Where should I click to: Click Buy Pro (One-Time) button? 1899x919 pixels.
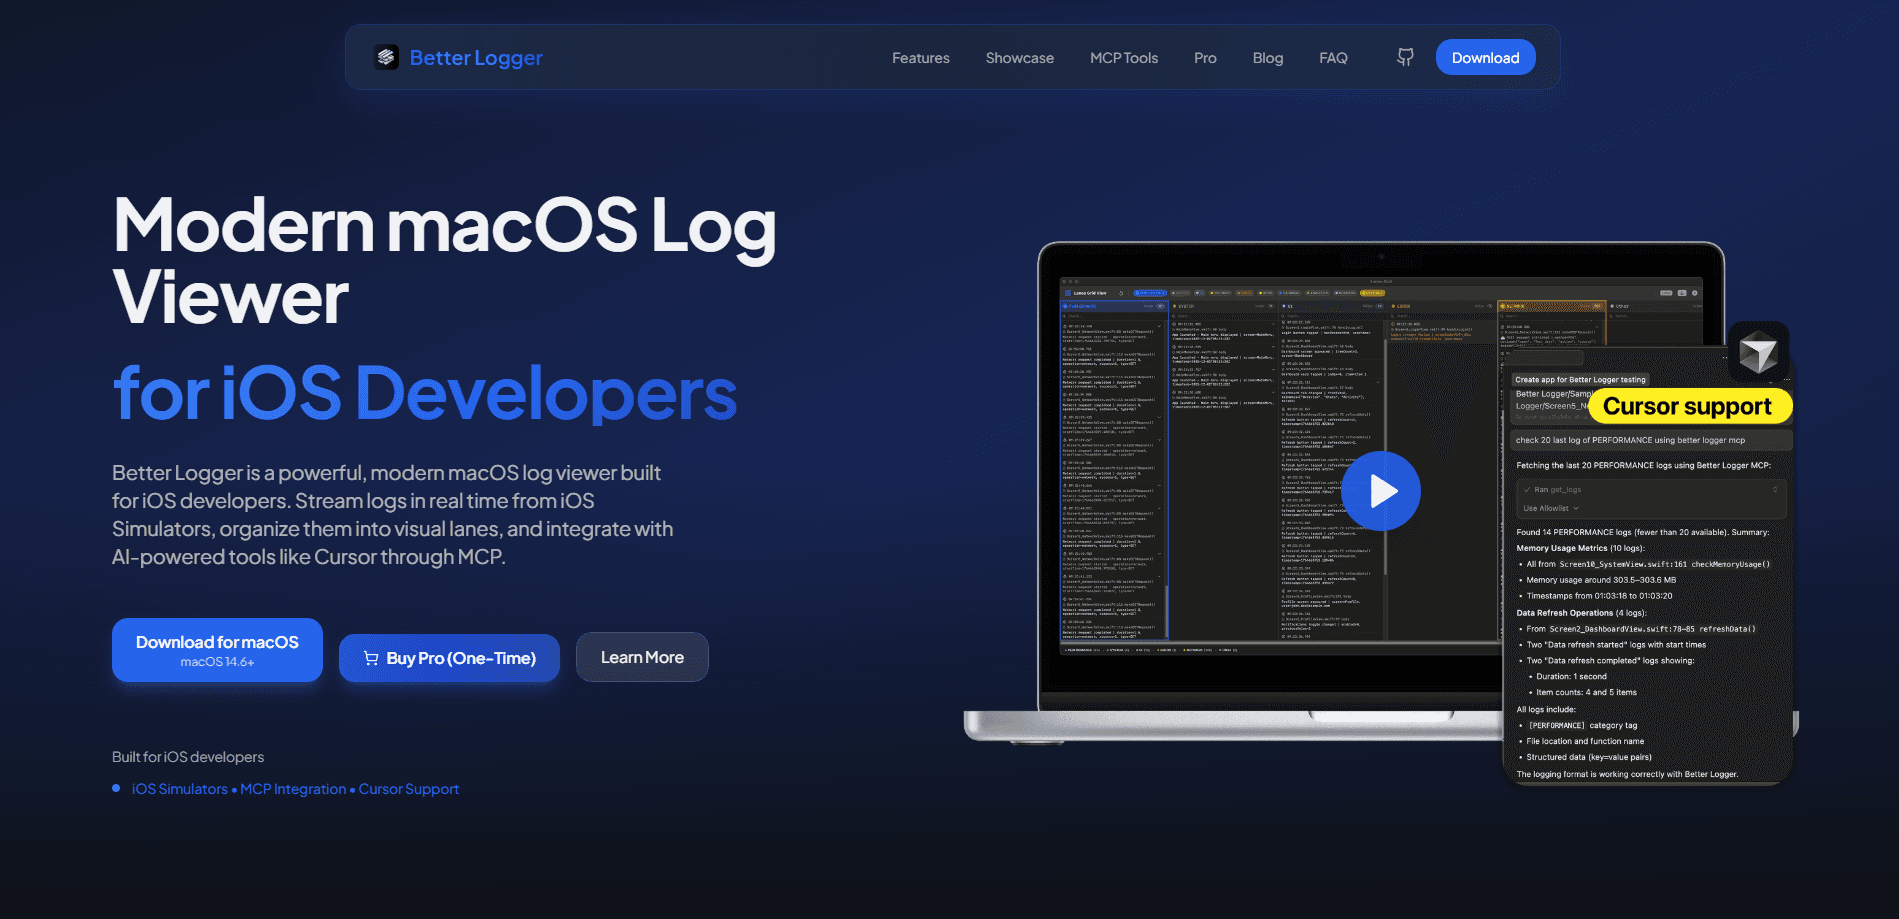tap(449, 658)
